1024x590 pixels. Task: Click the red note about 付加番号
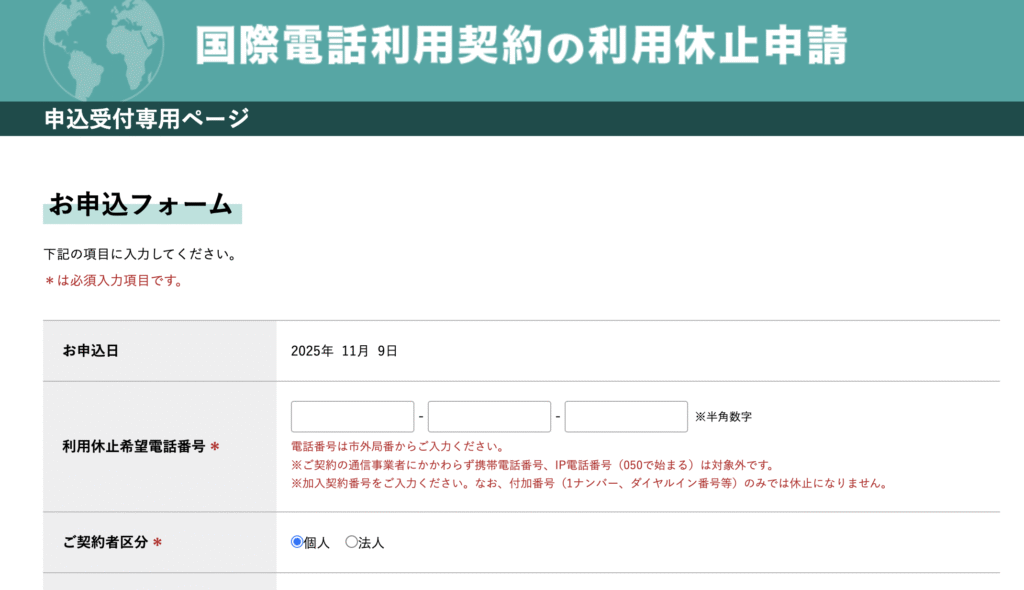tap(589, 483)
